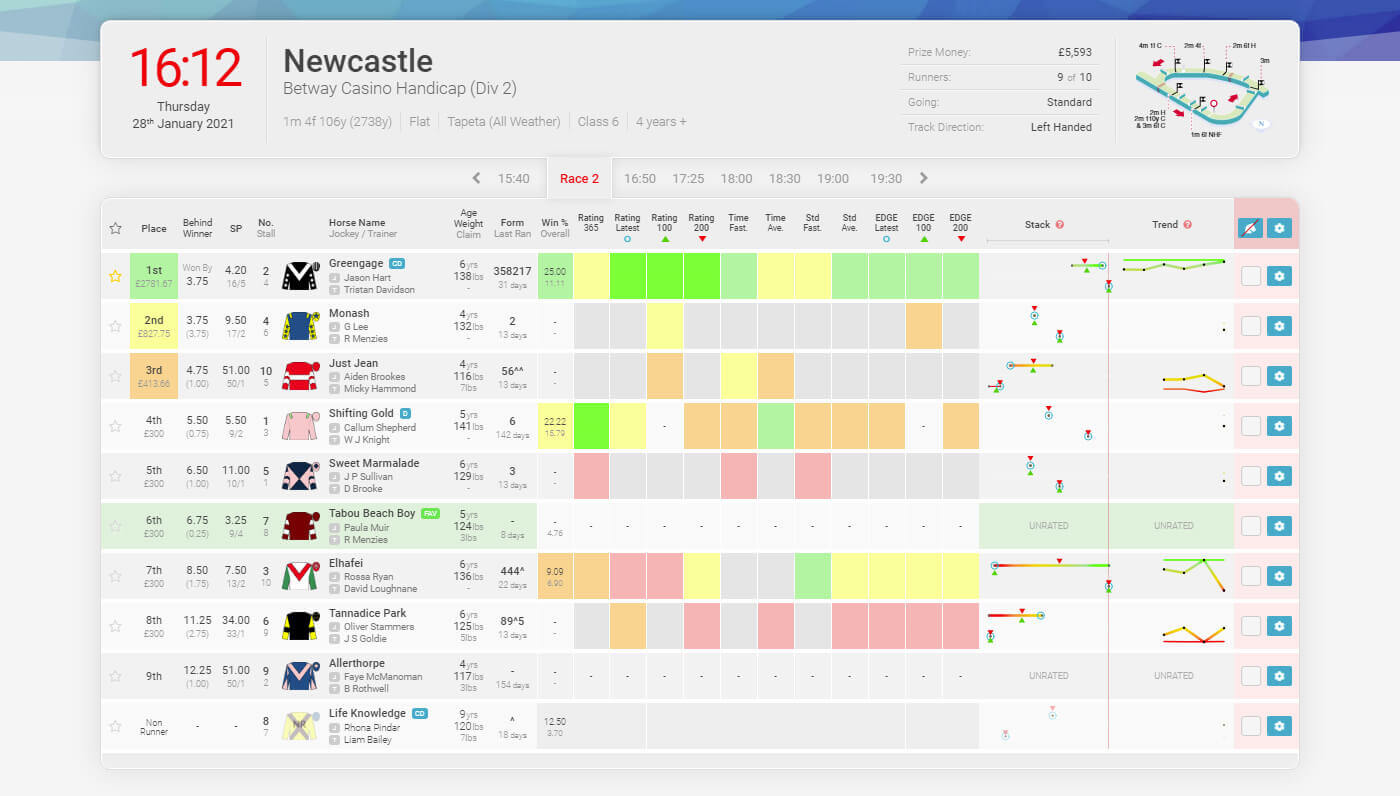The image size is (1400, 796).
Task: Click Greengage's jockey silks image
Action: 299,275
